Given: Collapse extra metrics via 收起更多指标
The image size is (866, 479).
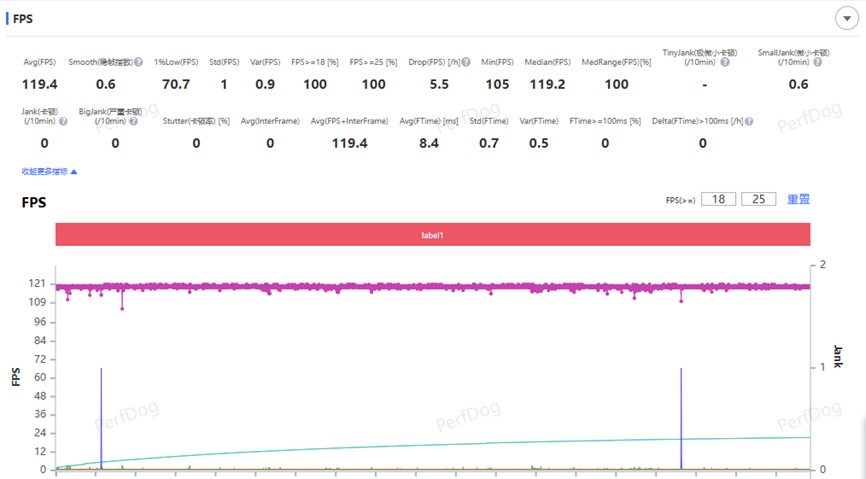Looking at the screenshot, I should pyautogui.click(x=49, y=172).
